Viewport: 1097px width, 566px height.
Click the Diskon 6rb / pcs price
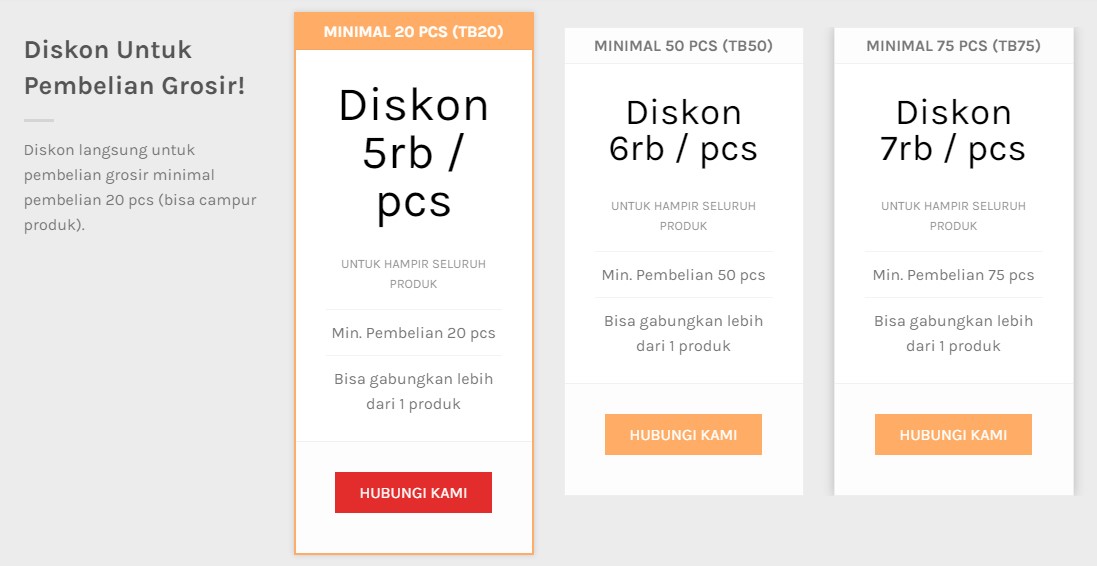coord(683,130)
